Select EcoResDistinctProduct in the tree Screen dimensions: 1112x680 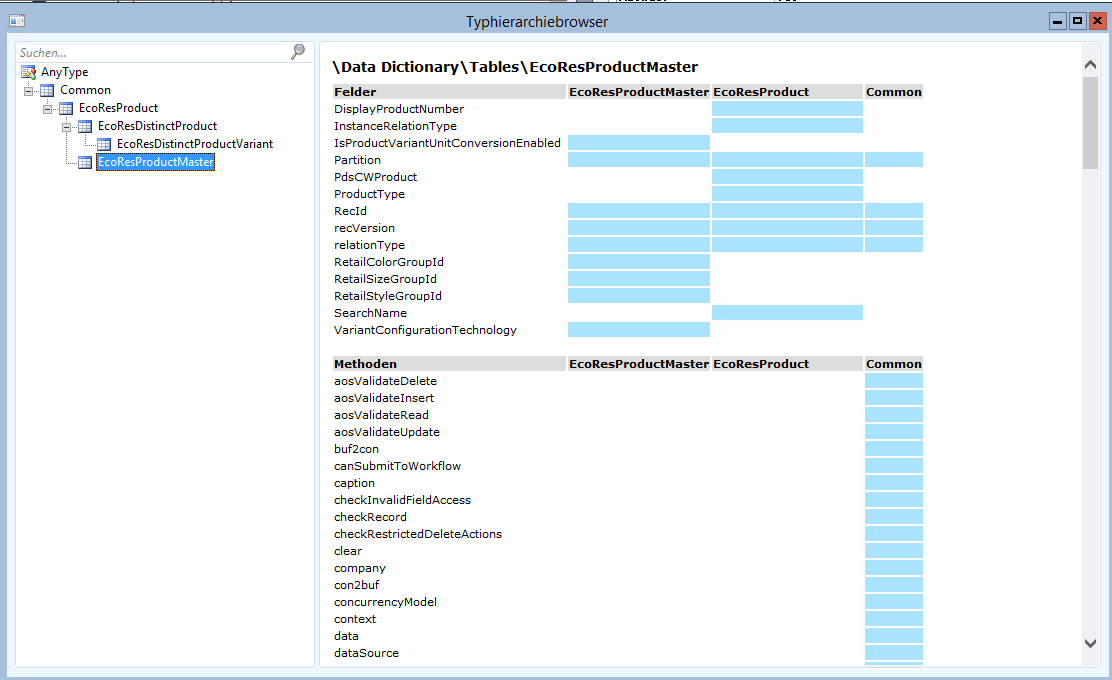(157, 126)
